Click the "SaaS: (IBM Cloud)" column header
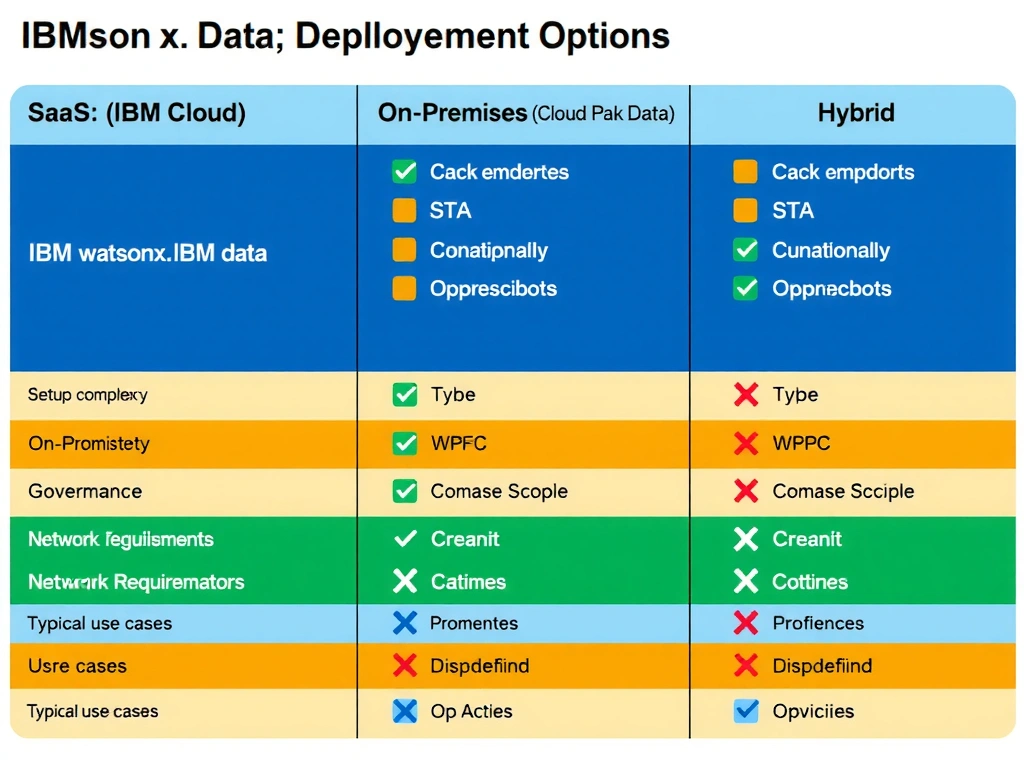Viewport: 1024px width, 768px height. point(184,114)
